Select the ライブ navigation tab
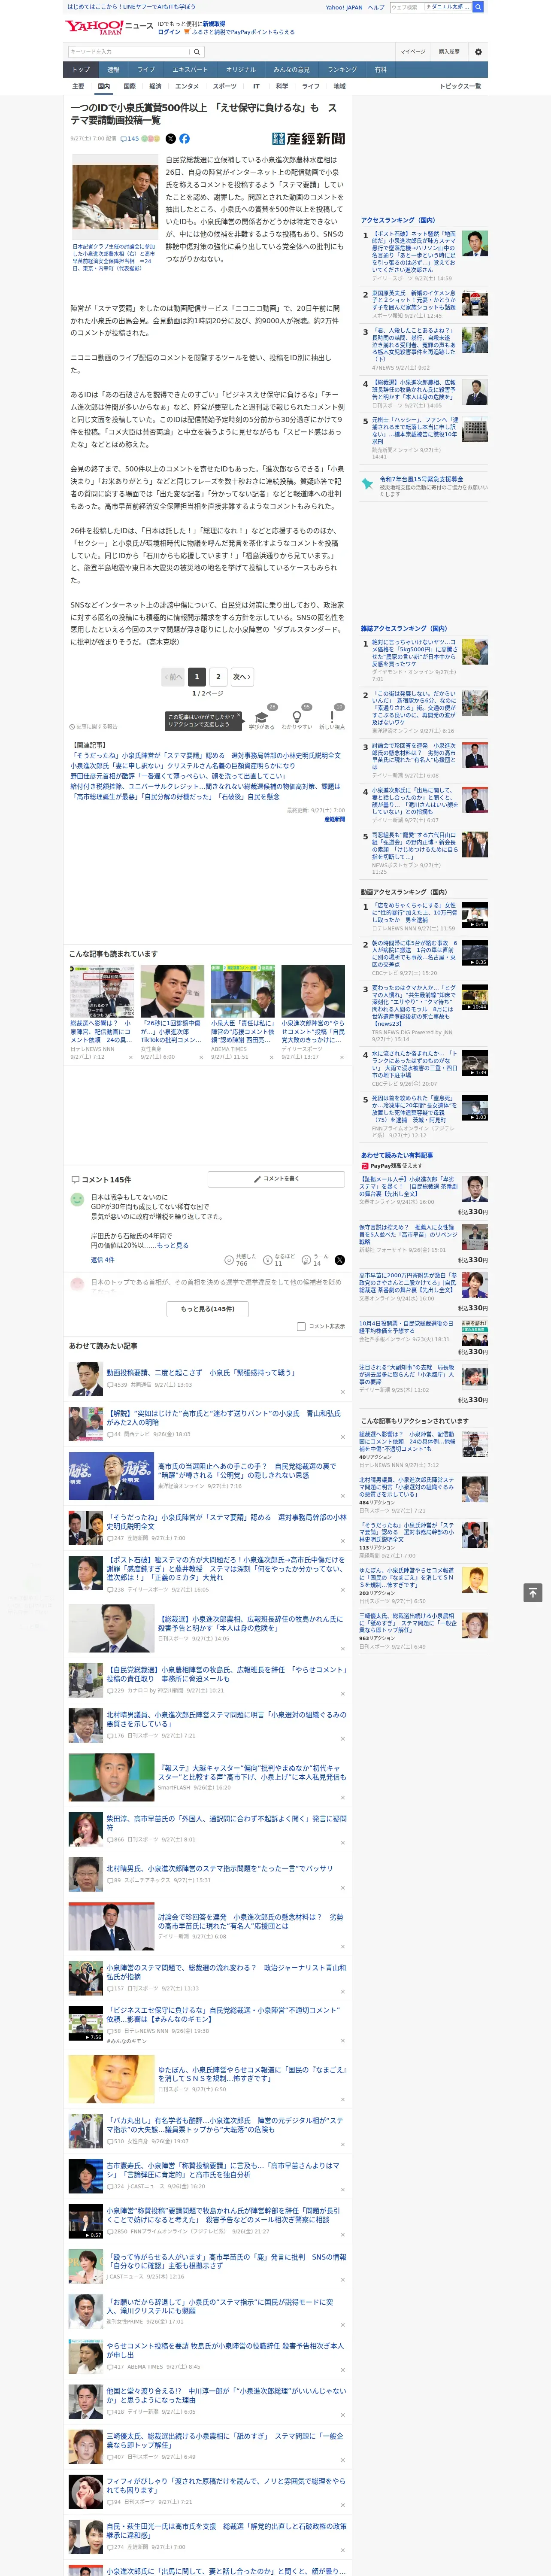 pos(146,70)
